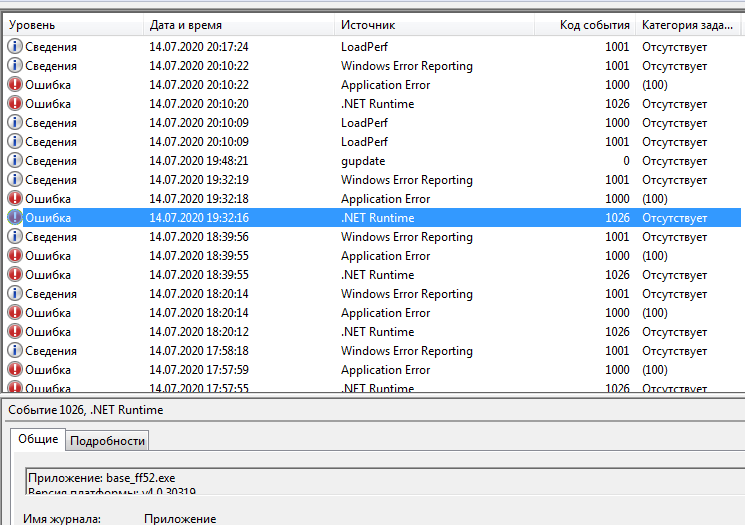Click info icon of Windows Error Reporting 20:10:22 row
745x525 pixels.
pos(15,65)
